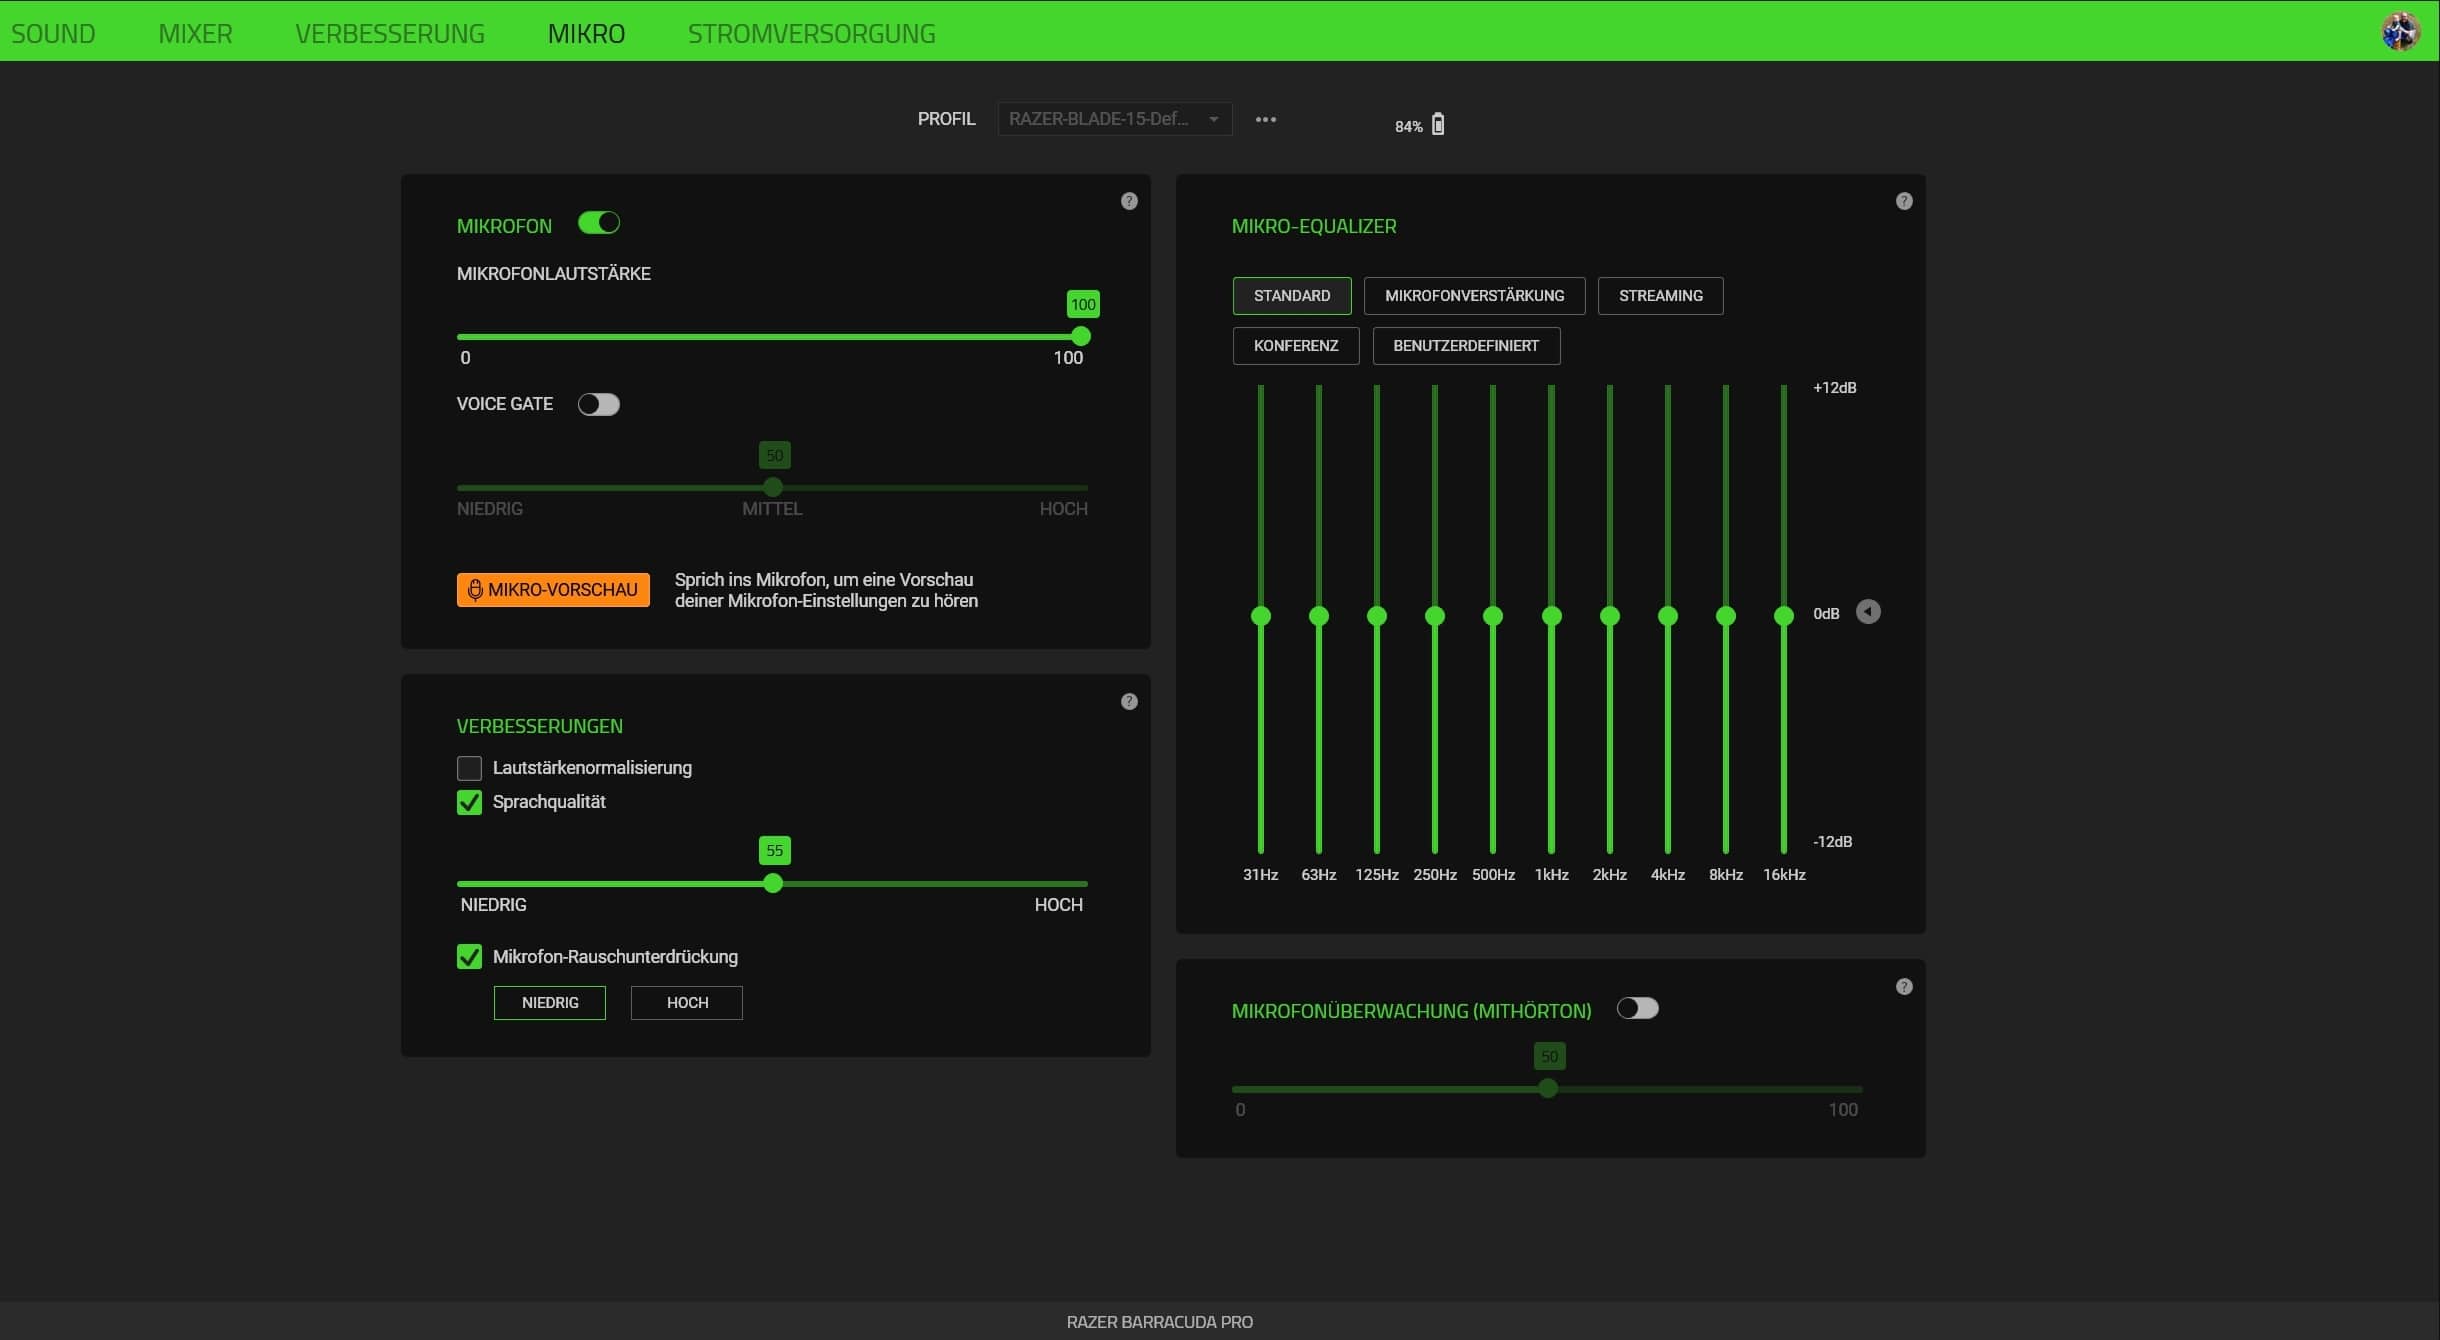Click the 1kHz equalizer slider handle
Image resolution: width=2440 pixels, height=1340 pixels.
1551,616
